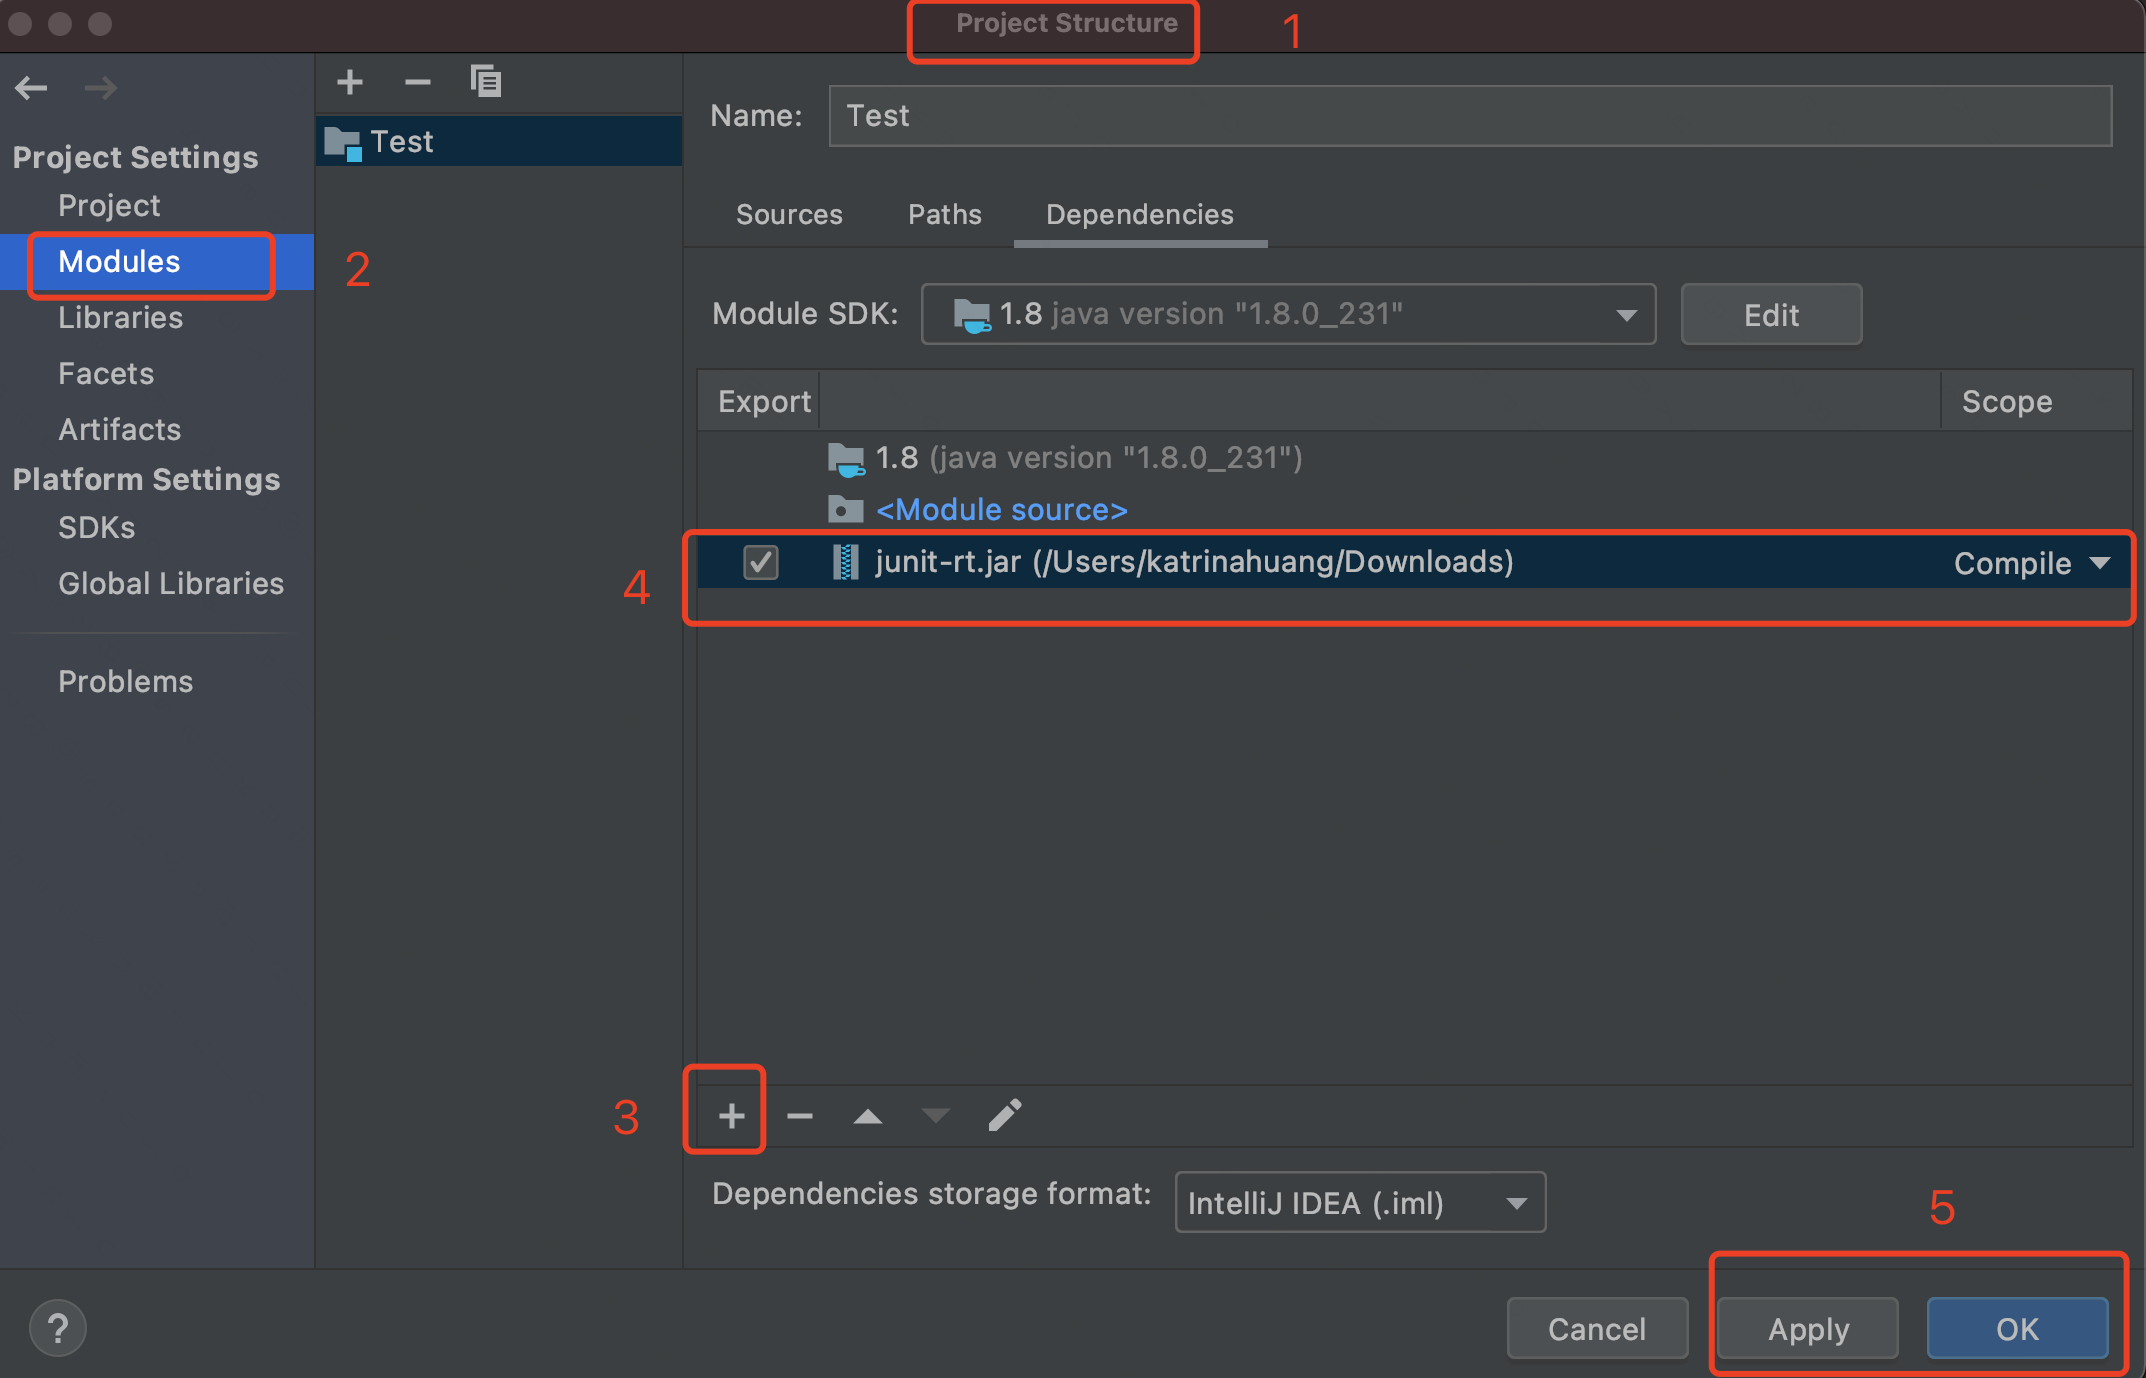Click the remove module minus icon
Screen dimensions: 2146x1378
click(x=417, y=82)
